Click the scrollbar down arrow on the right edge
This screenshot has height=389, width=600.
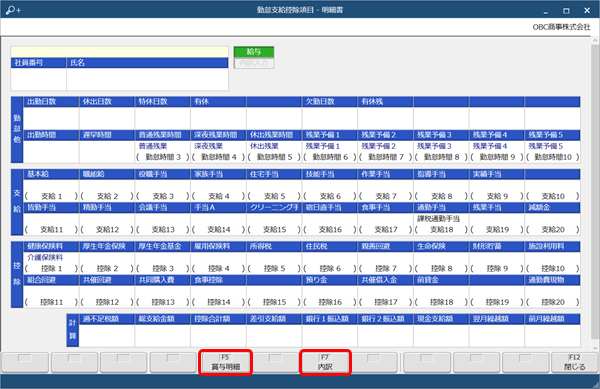pyautogui.click(x=595, y=347)
